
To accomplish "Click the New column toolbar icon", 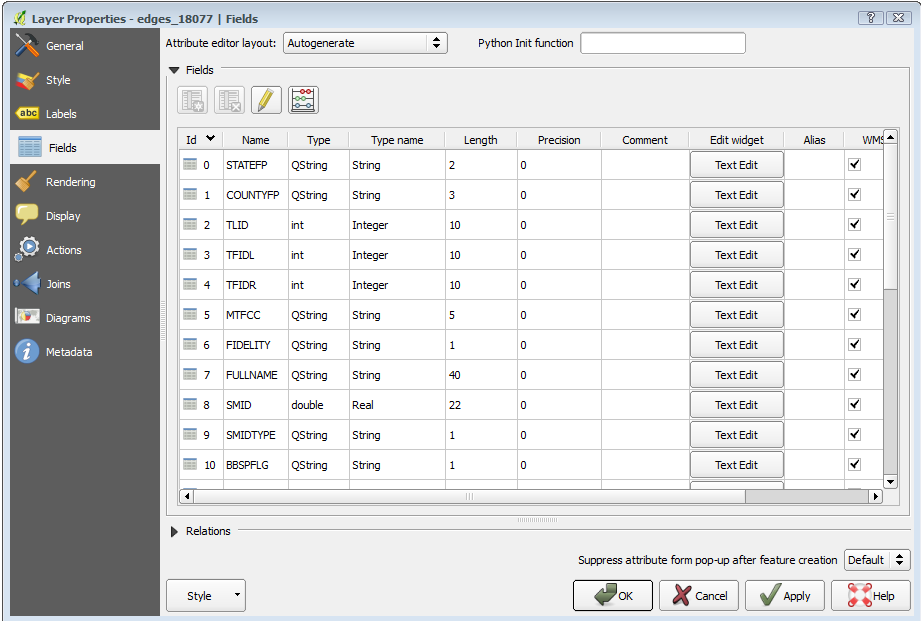I will 193,100.
